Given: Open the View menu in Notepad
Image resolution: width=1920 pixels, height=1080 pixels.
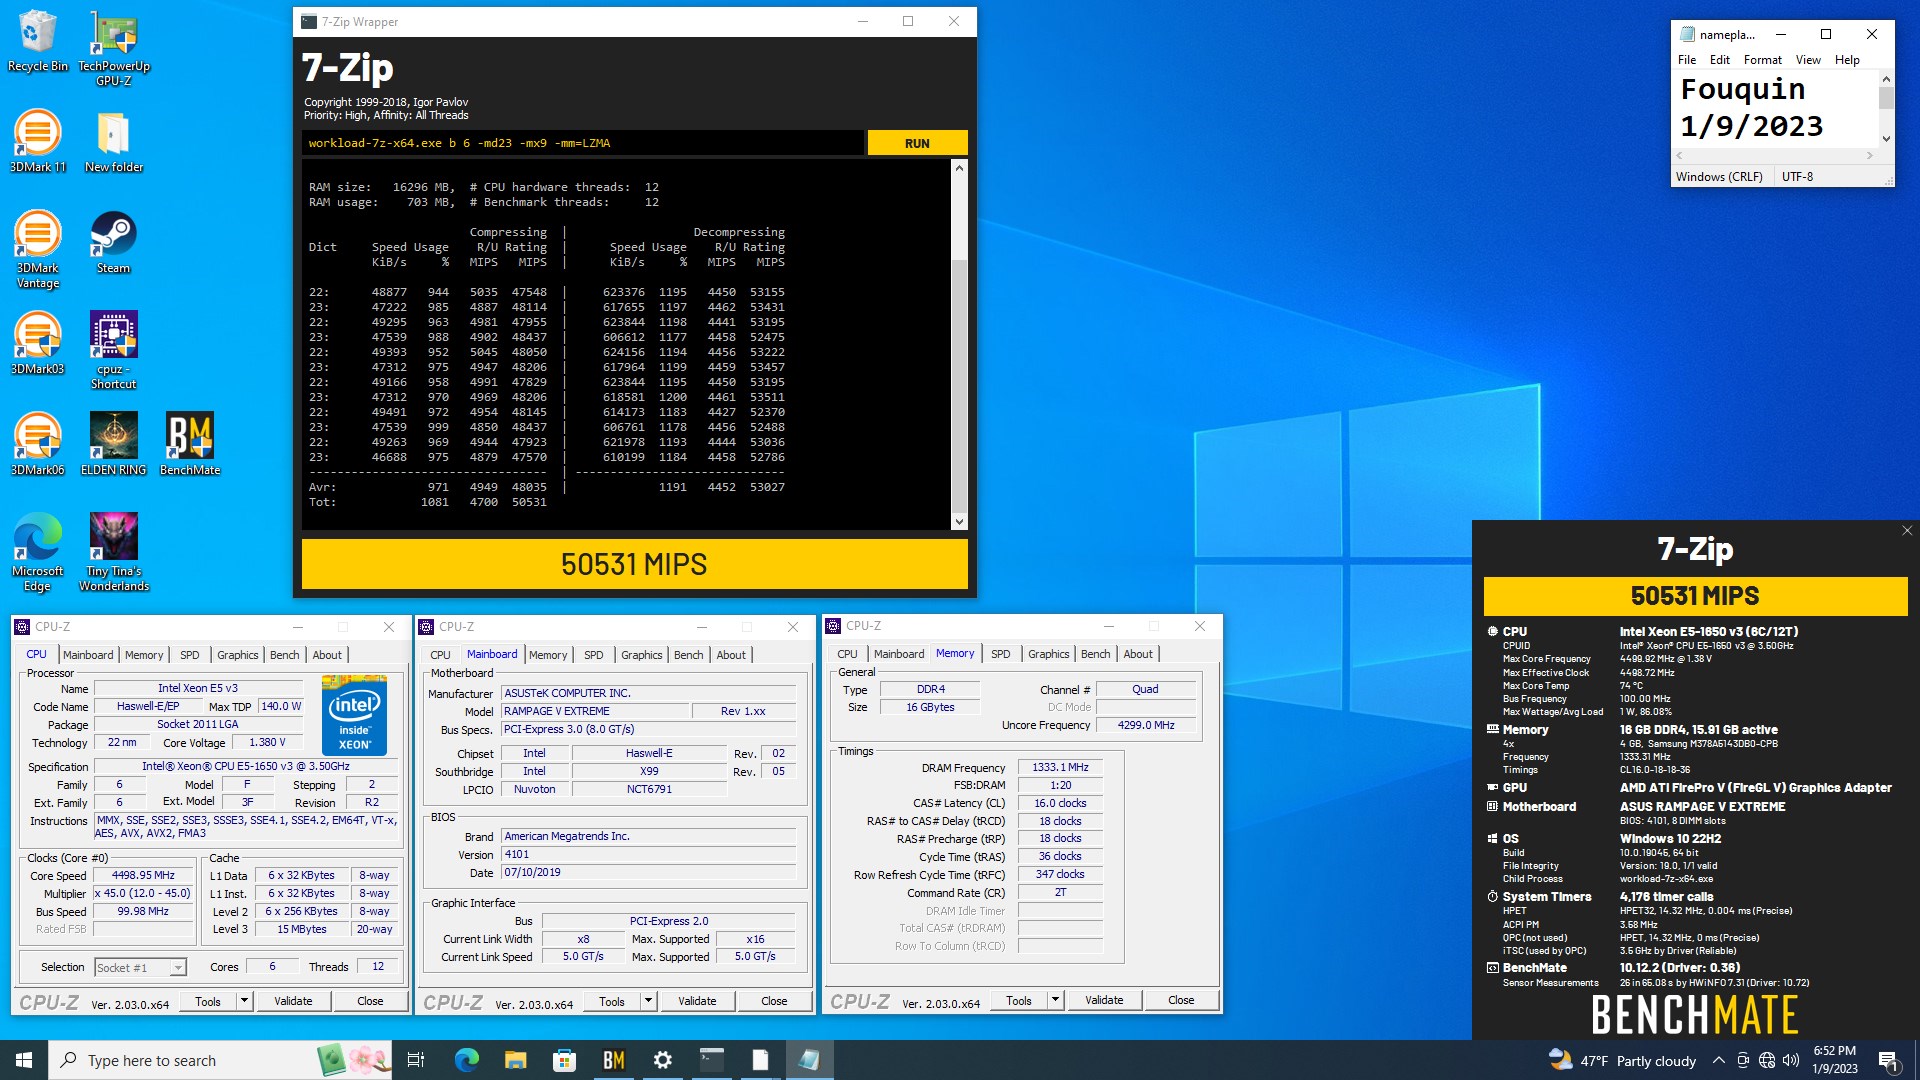Looking at the screenshot, I should click(1808, 60).
